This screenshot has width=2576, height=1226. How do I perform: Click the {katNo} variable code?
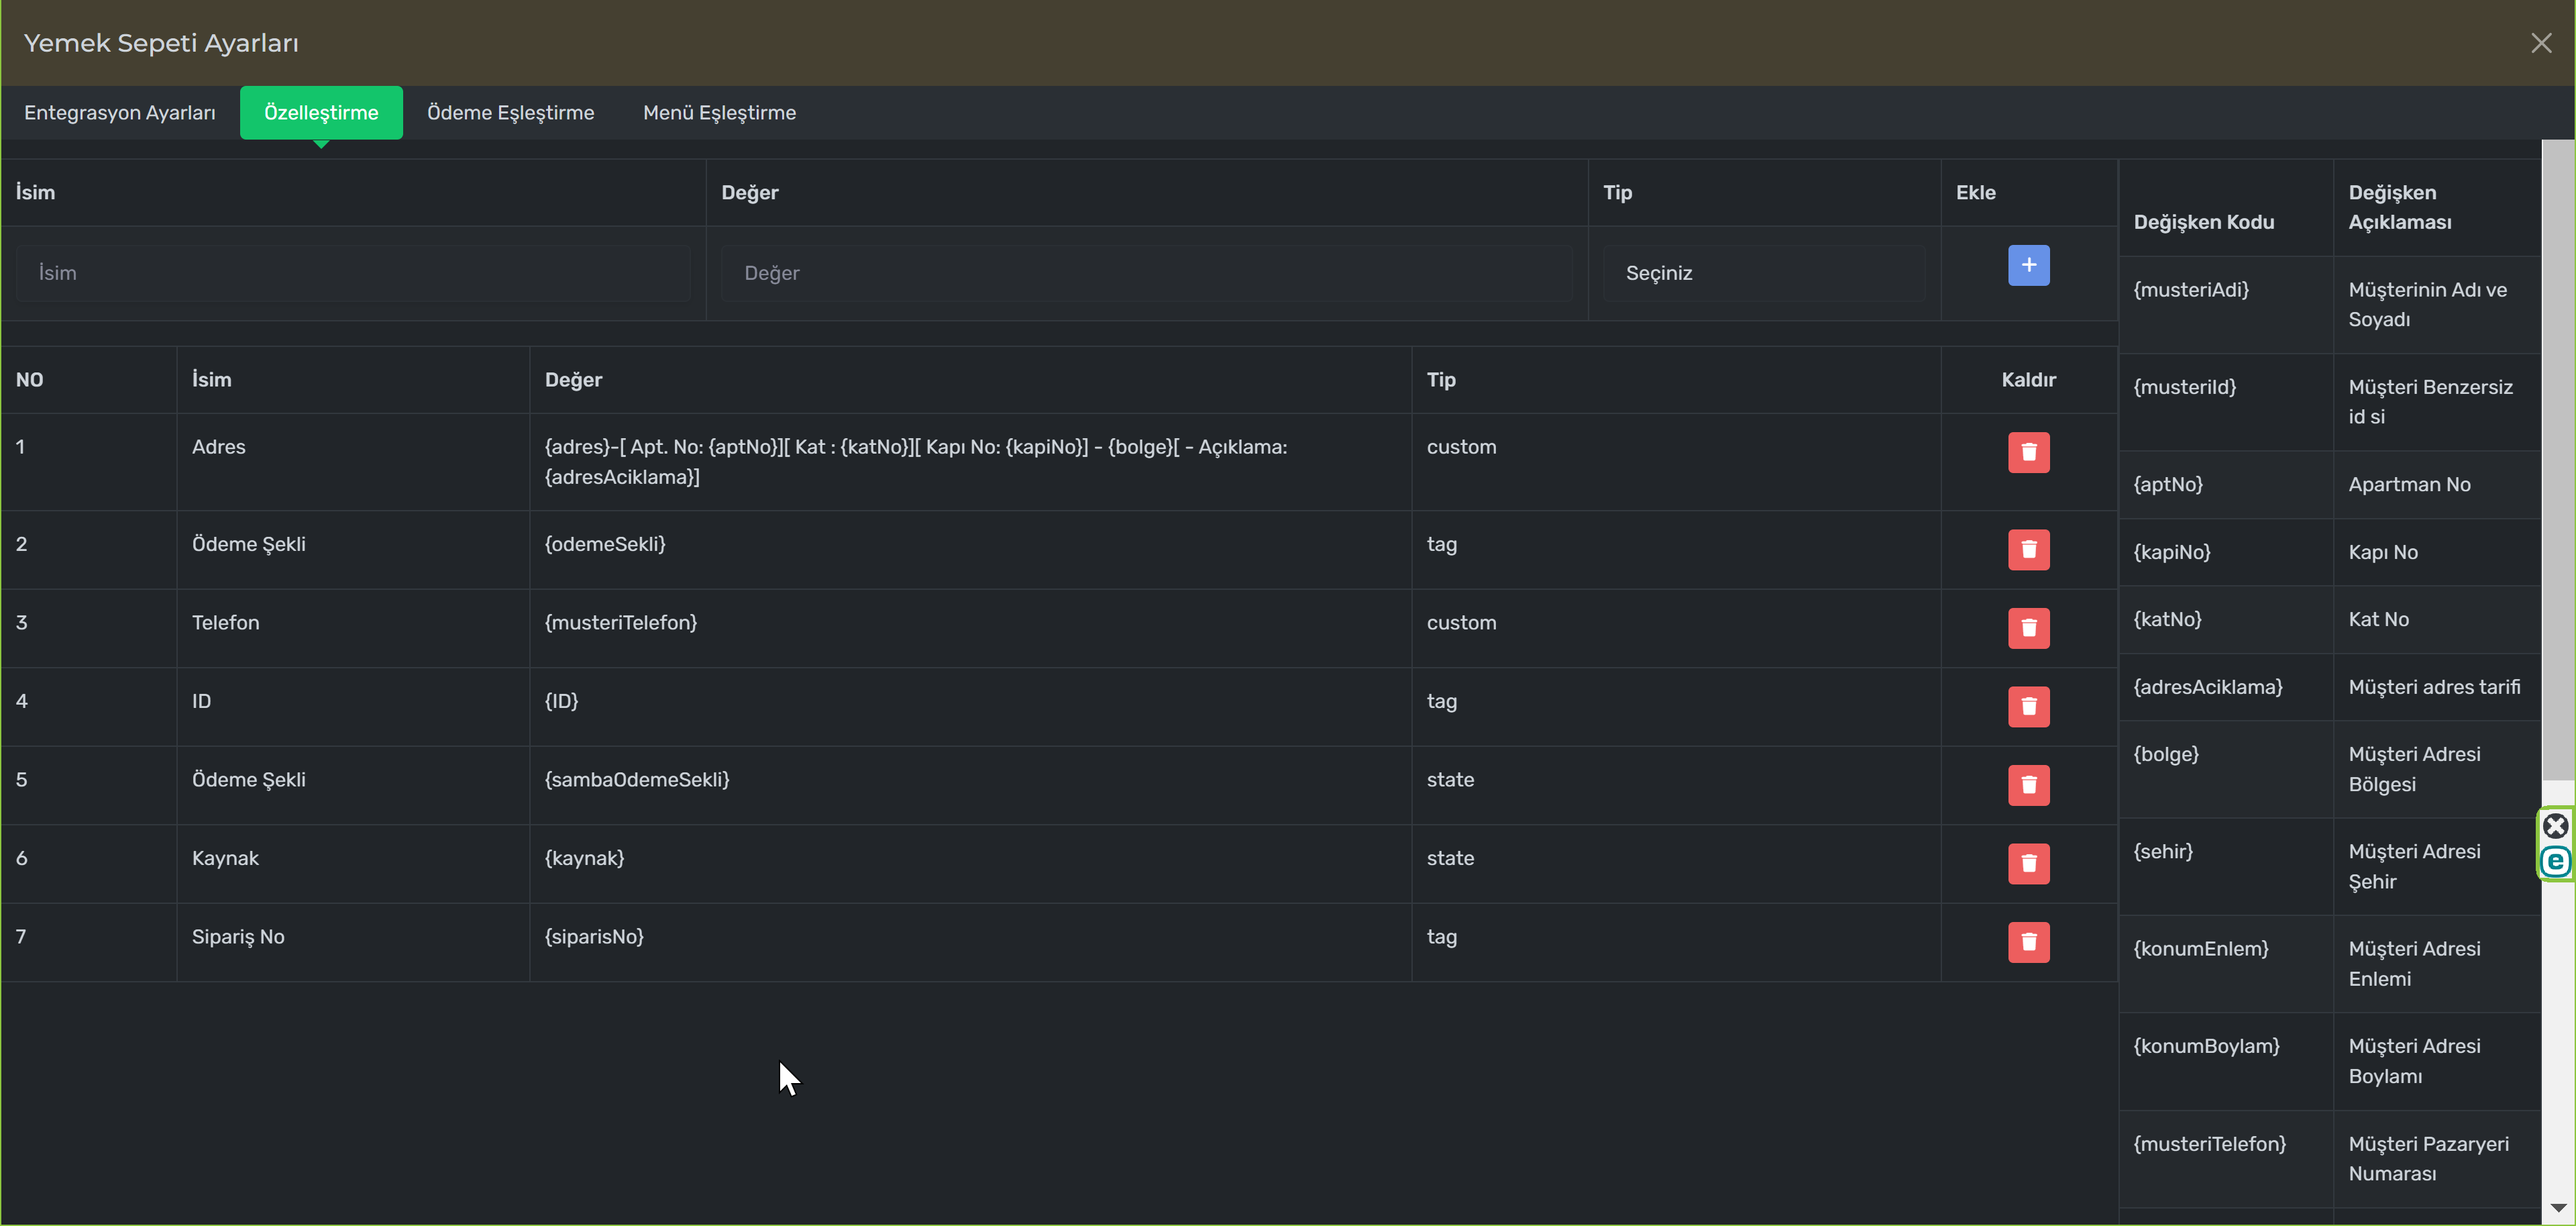pyautogui.click(x=2167, y=619)
